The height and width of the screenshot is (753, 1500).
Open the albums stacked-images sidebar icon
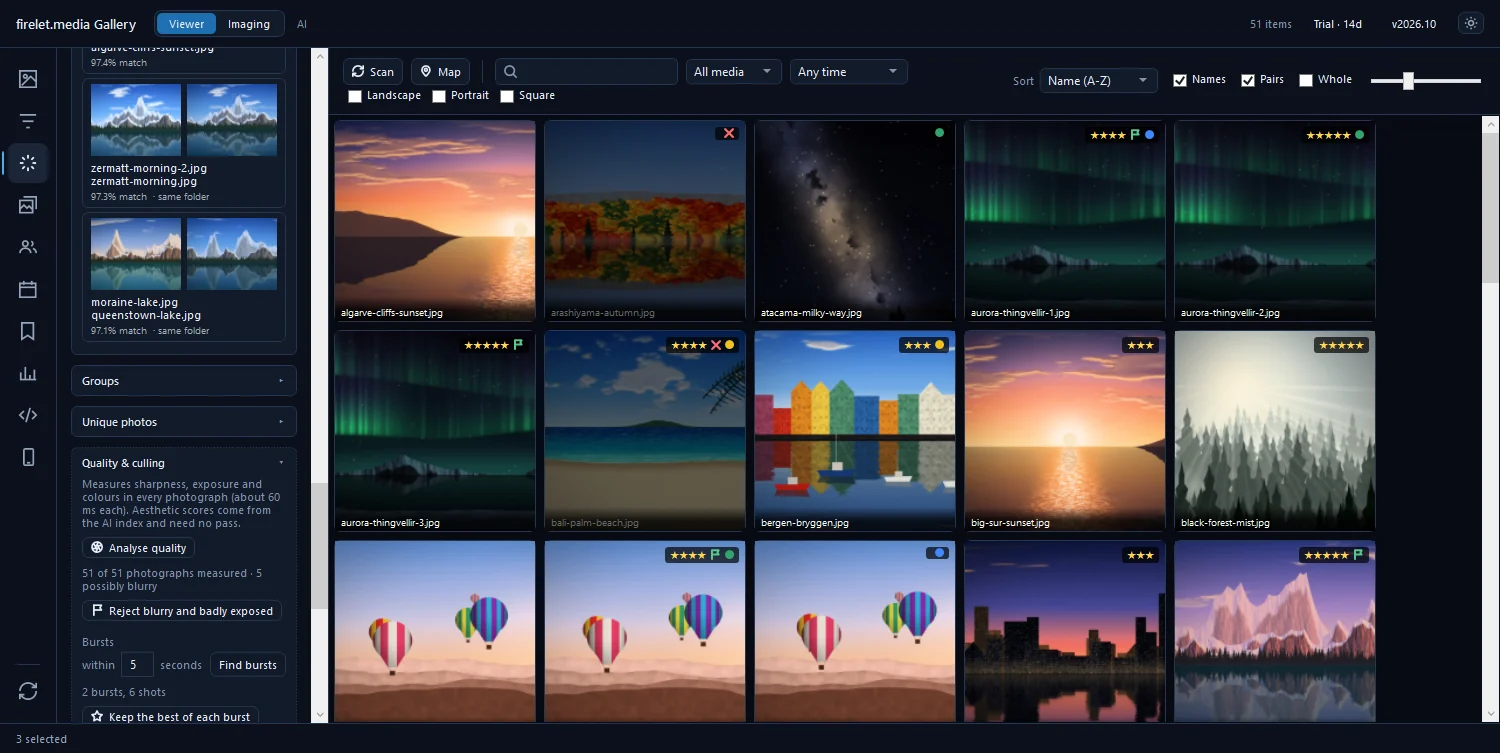(28, 205)
